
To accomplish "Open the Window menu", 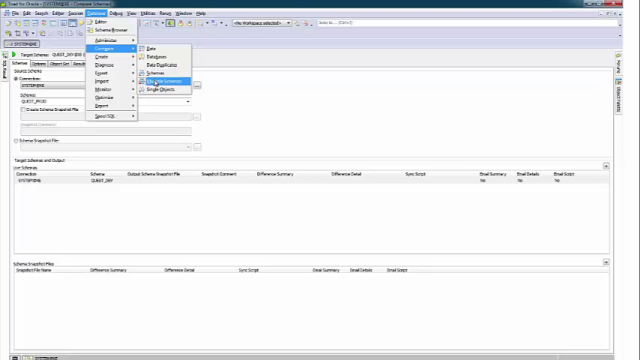I will coord(183,13).
